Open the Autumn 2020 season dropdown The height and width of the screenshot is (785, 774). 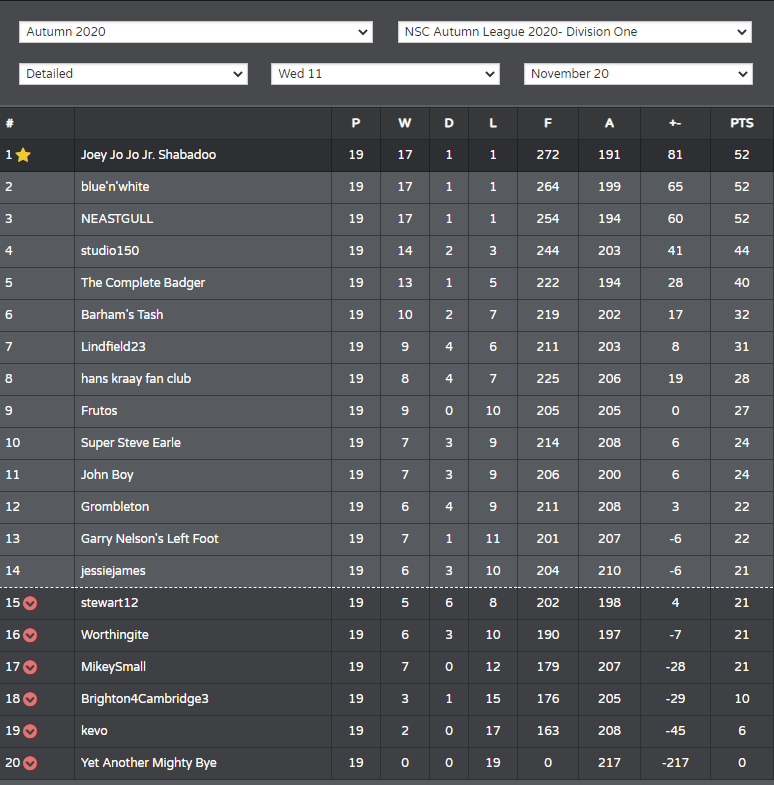[x=196, y=32]
